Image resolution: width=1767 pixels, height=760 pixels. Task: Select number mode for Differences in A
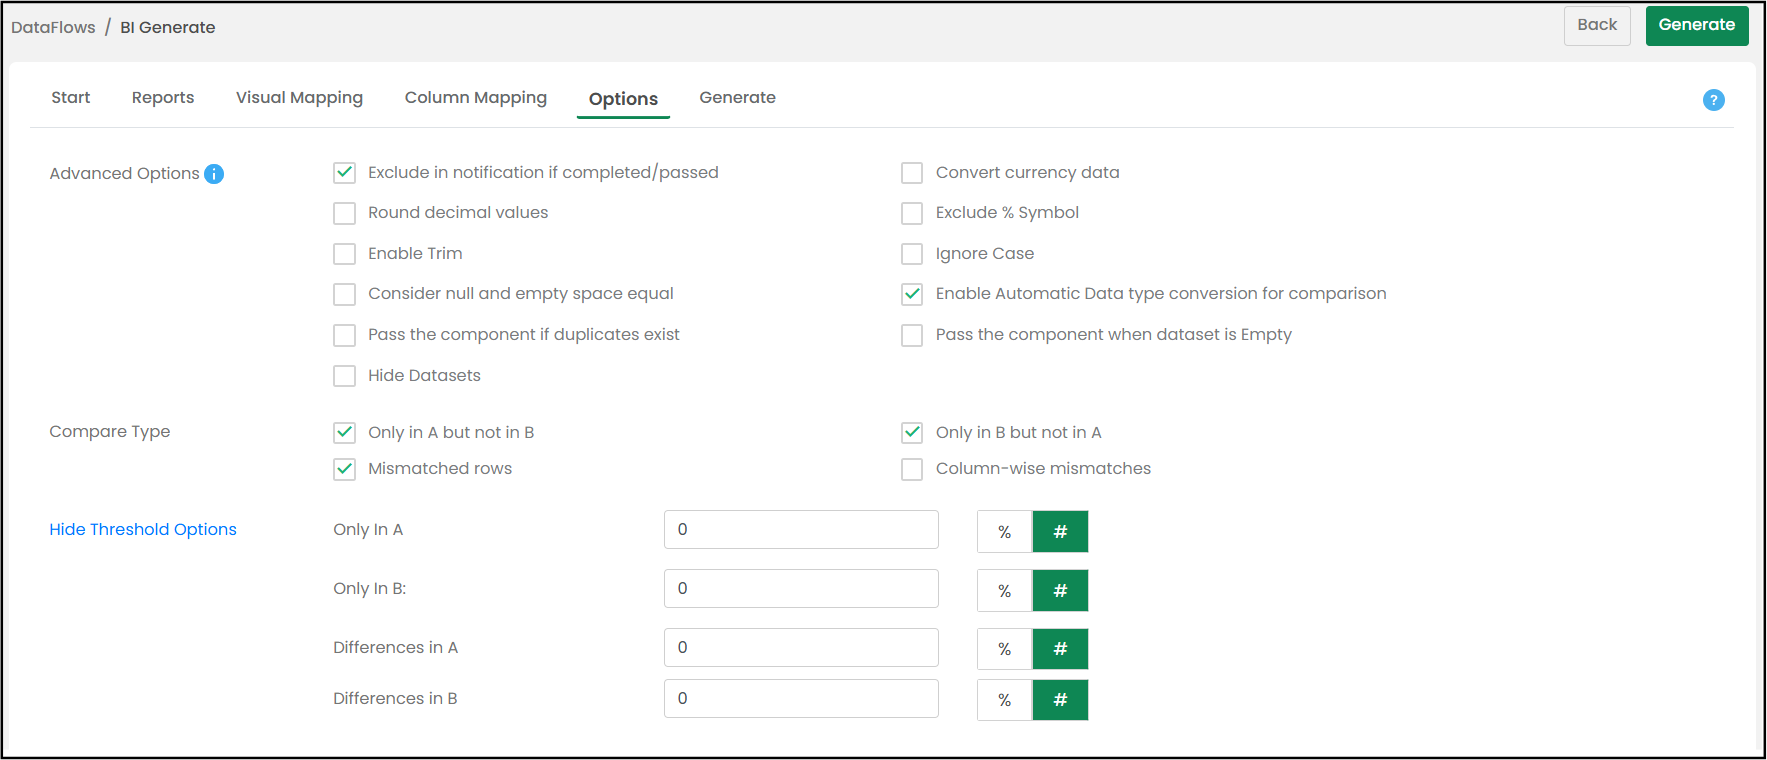coord(1061,649)
